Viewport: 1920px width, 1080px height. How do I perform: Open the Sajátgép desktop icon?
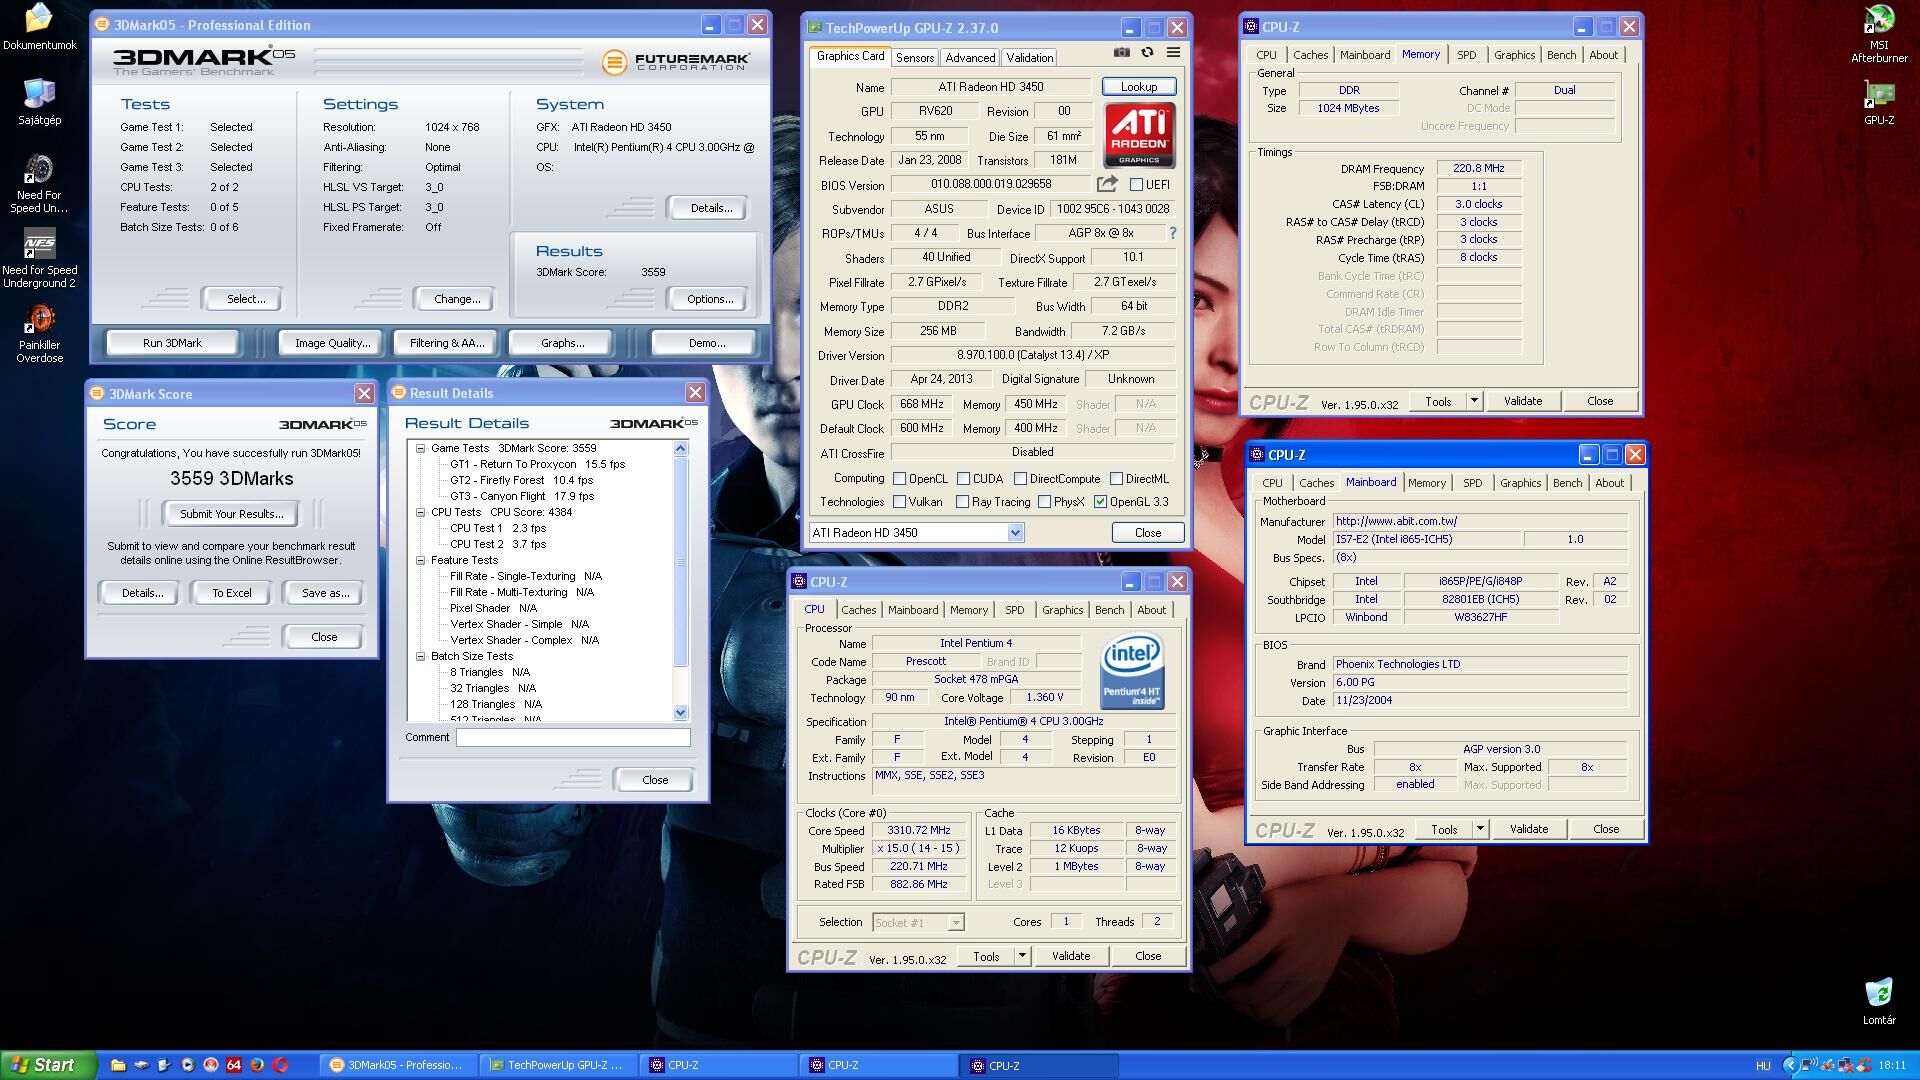pyautogui.click(x=39, y=101)
